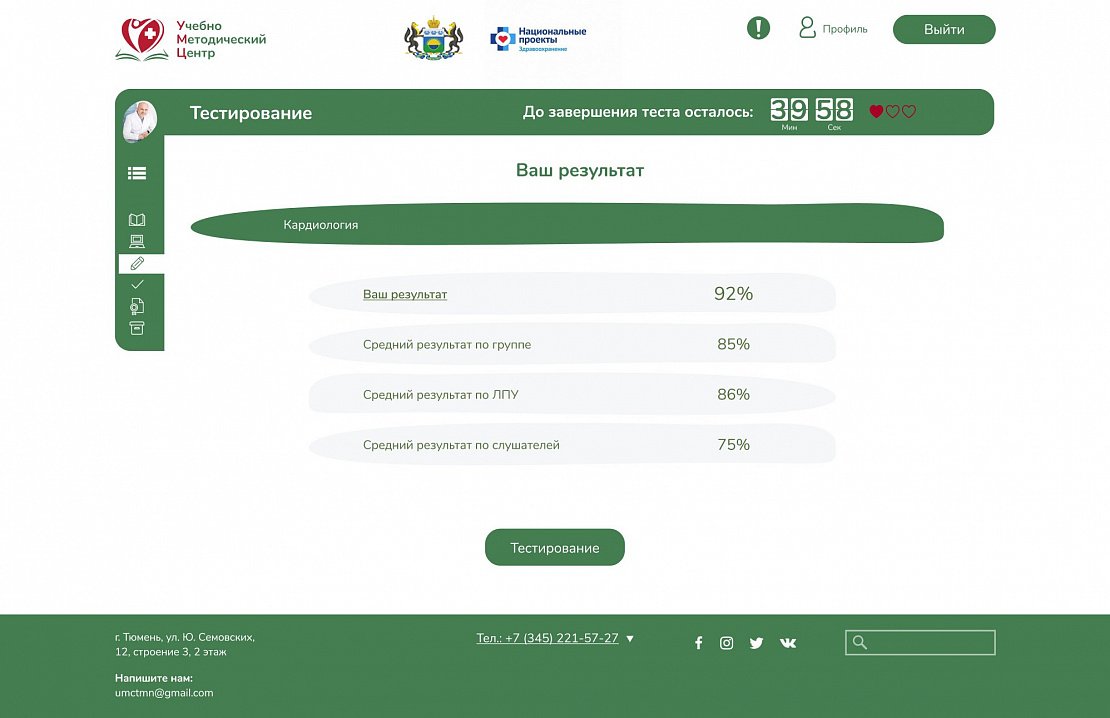The width and height of the screenshot is (1110, 718).
Task: Open the Instagram social link
Action: (727, 643)
